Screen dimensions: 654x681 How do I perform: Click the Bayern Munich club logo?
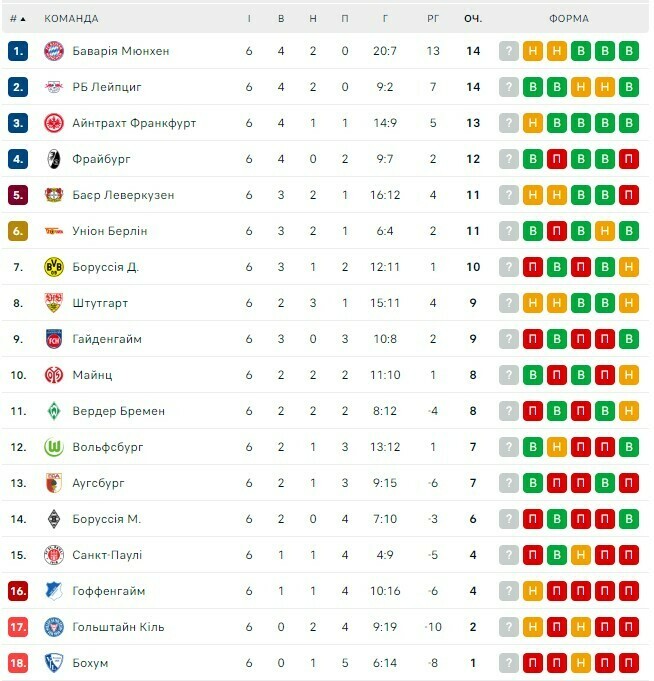tap(54, 51)
